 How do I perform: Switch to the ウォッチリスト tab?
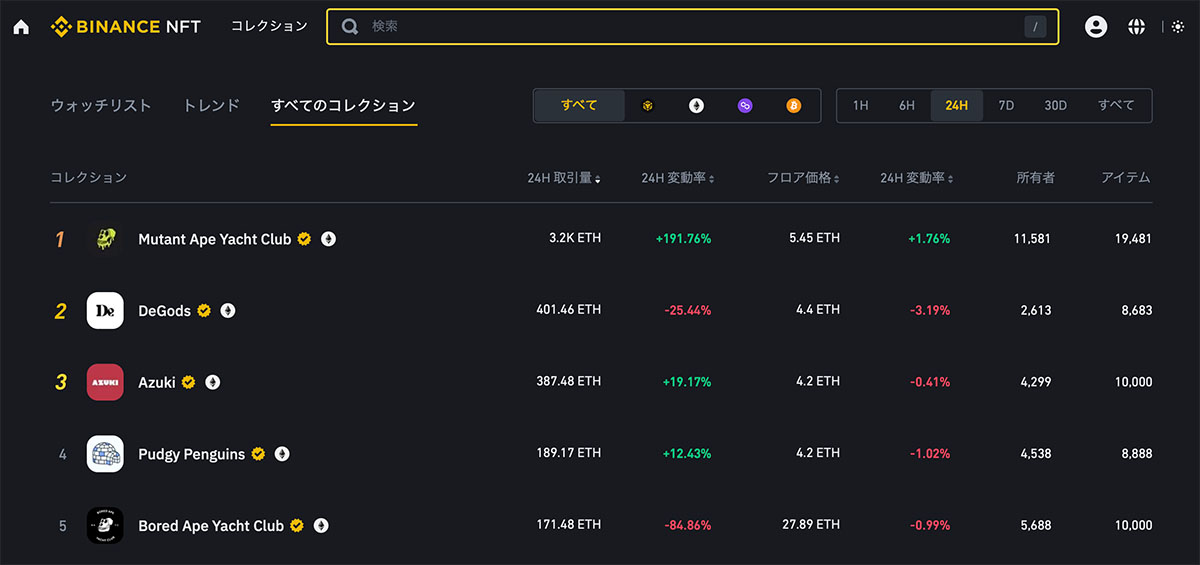tap(101, 105)
